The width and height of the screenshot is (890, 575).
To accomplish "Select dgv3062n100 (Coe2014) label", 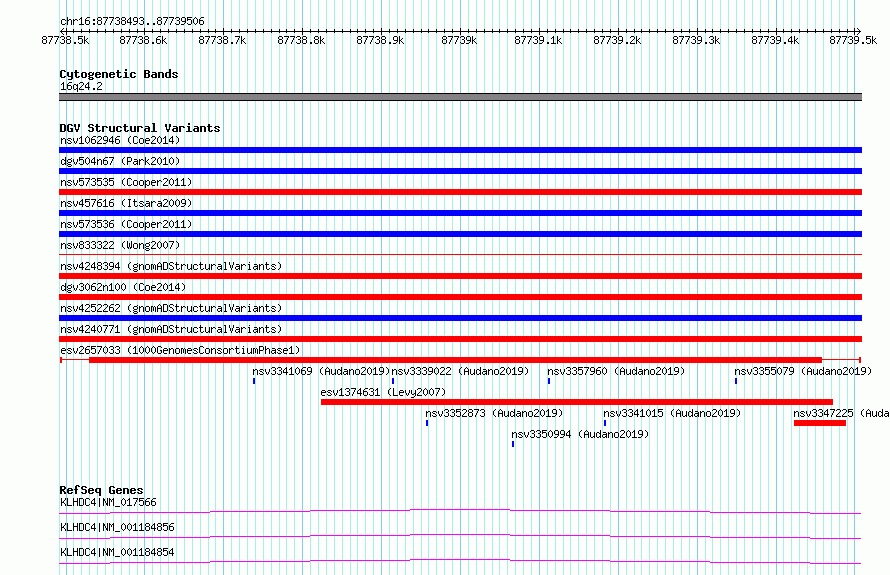I will click(123, 287).
